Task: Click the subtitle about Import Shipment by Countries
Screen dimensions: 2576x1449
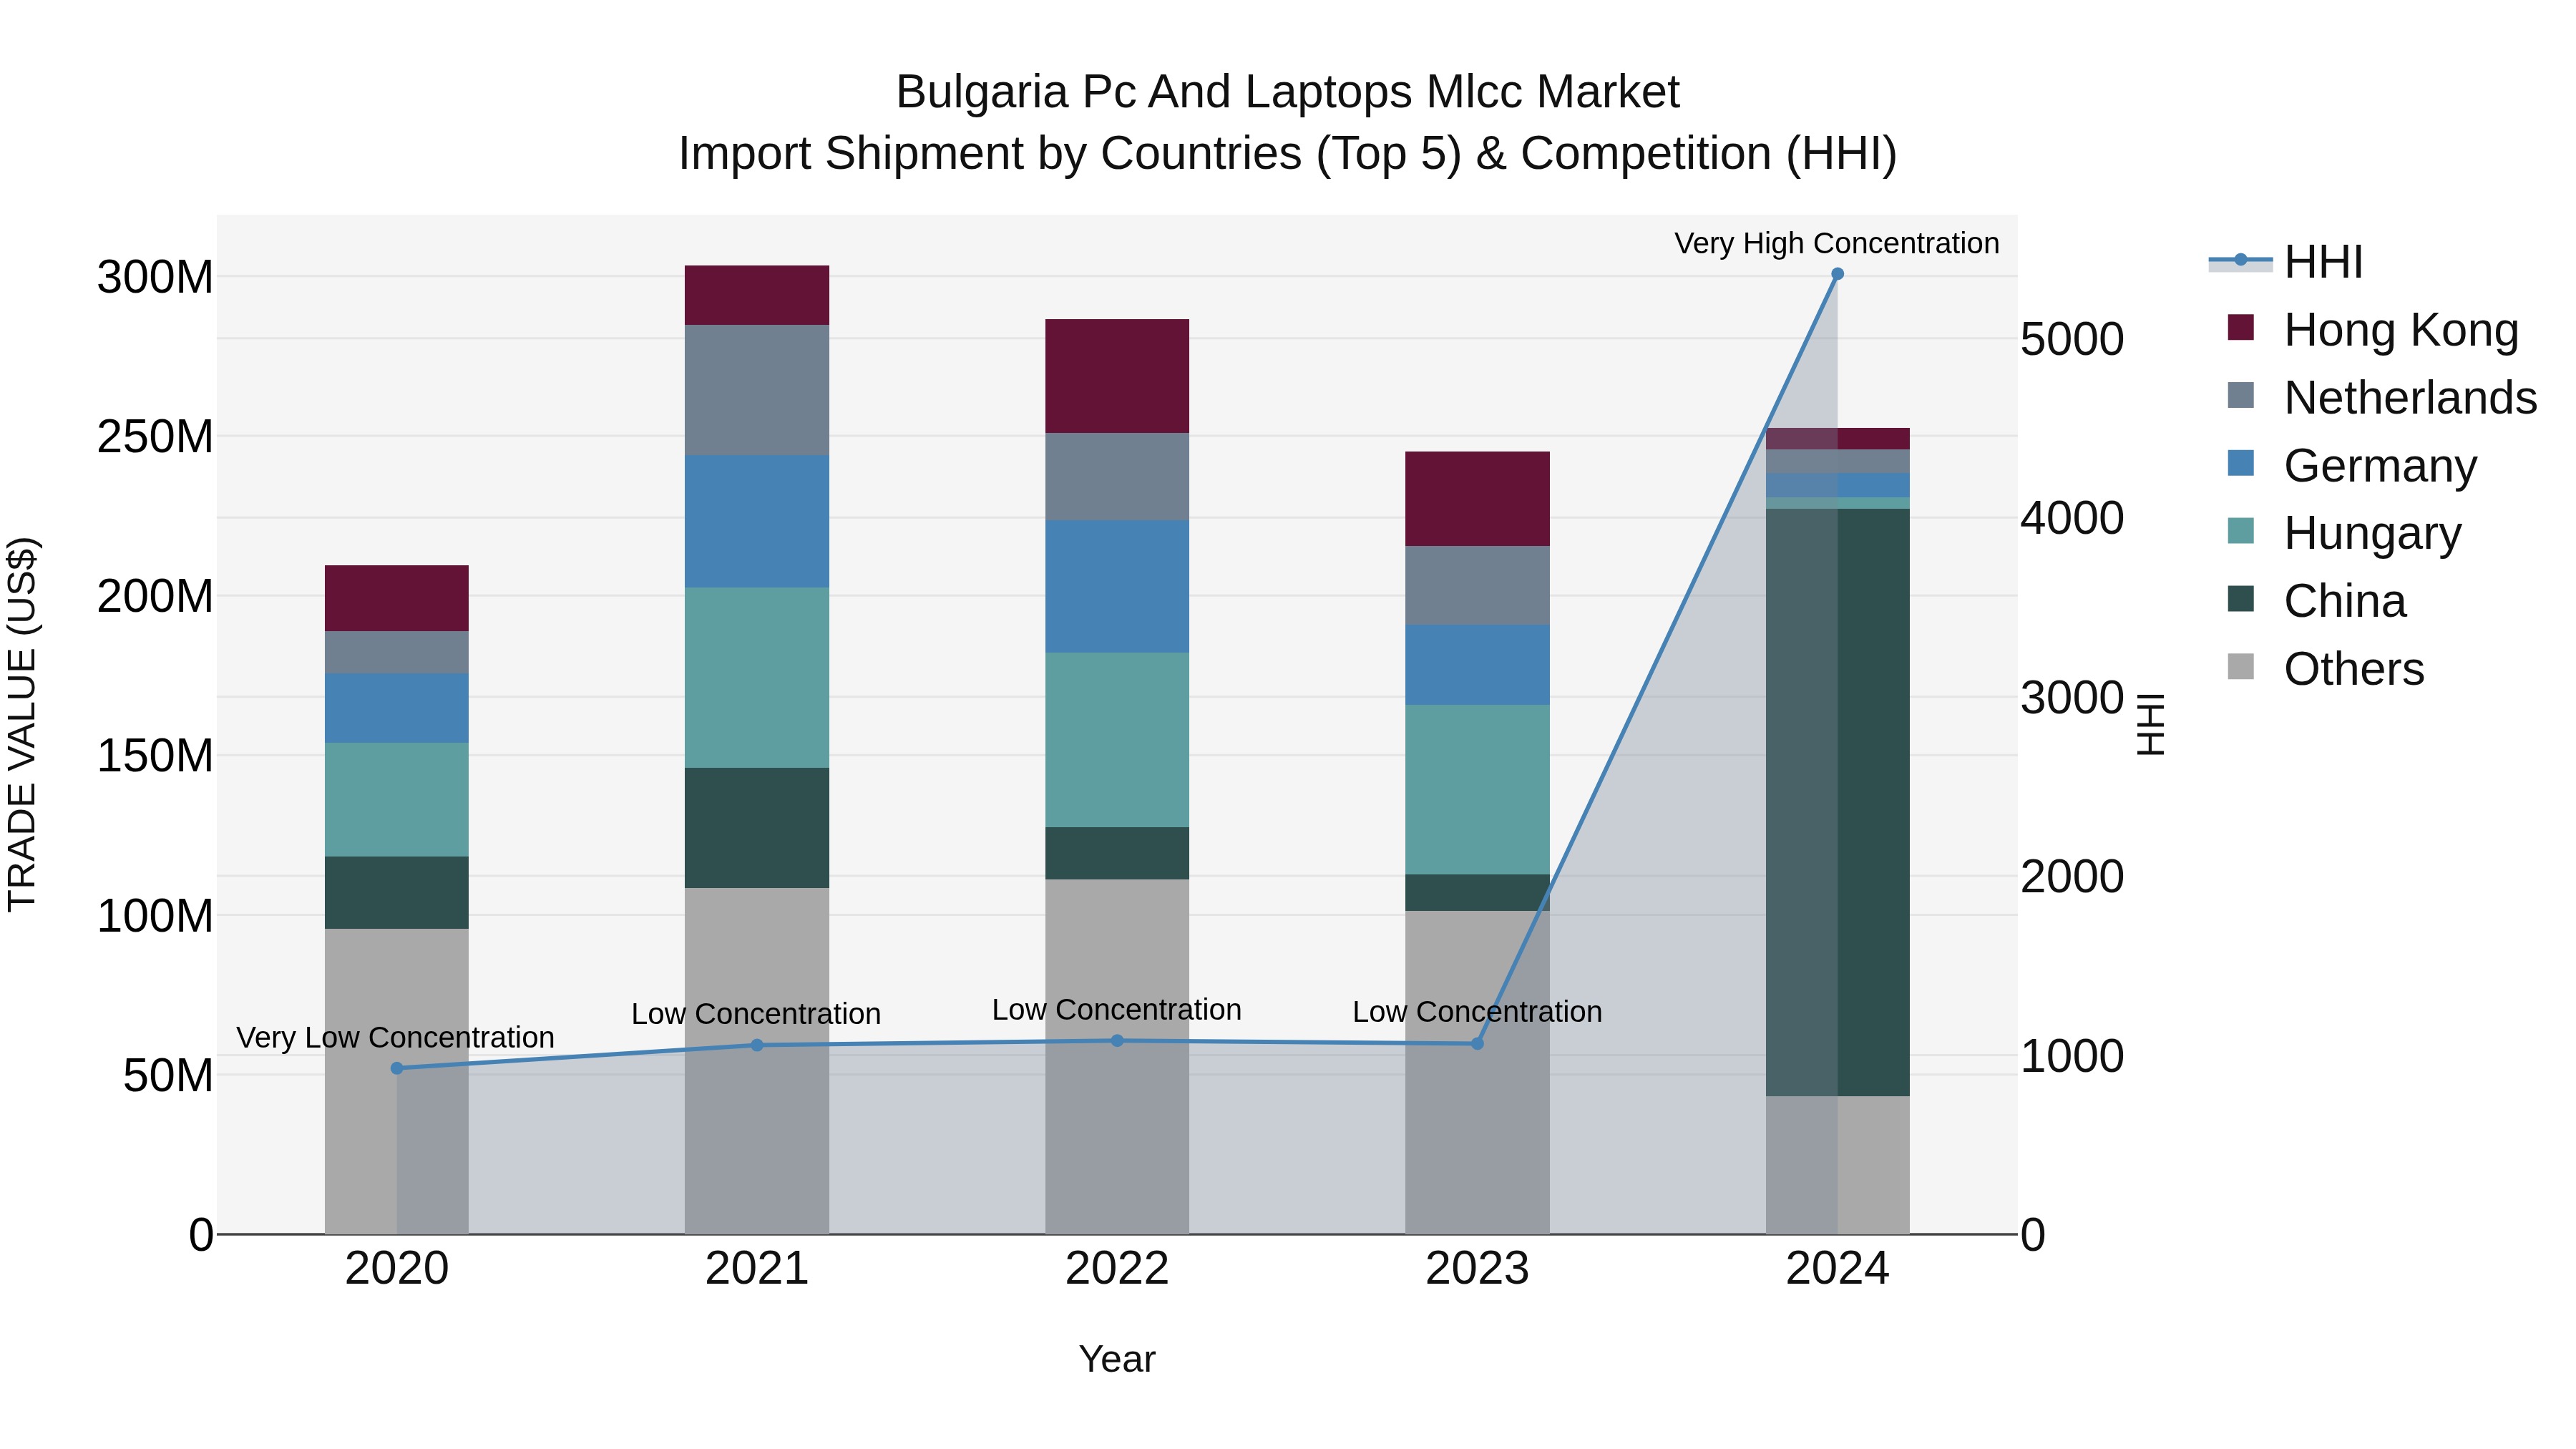Action: click(1287, 154)
